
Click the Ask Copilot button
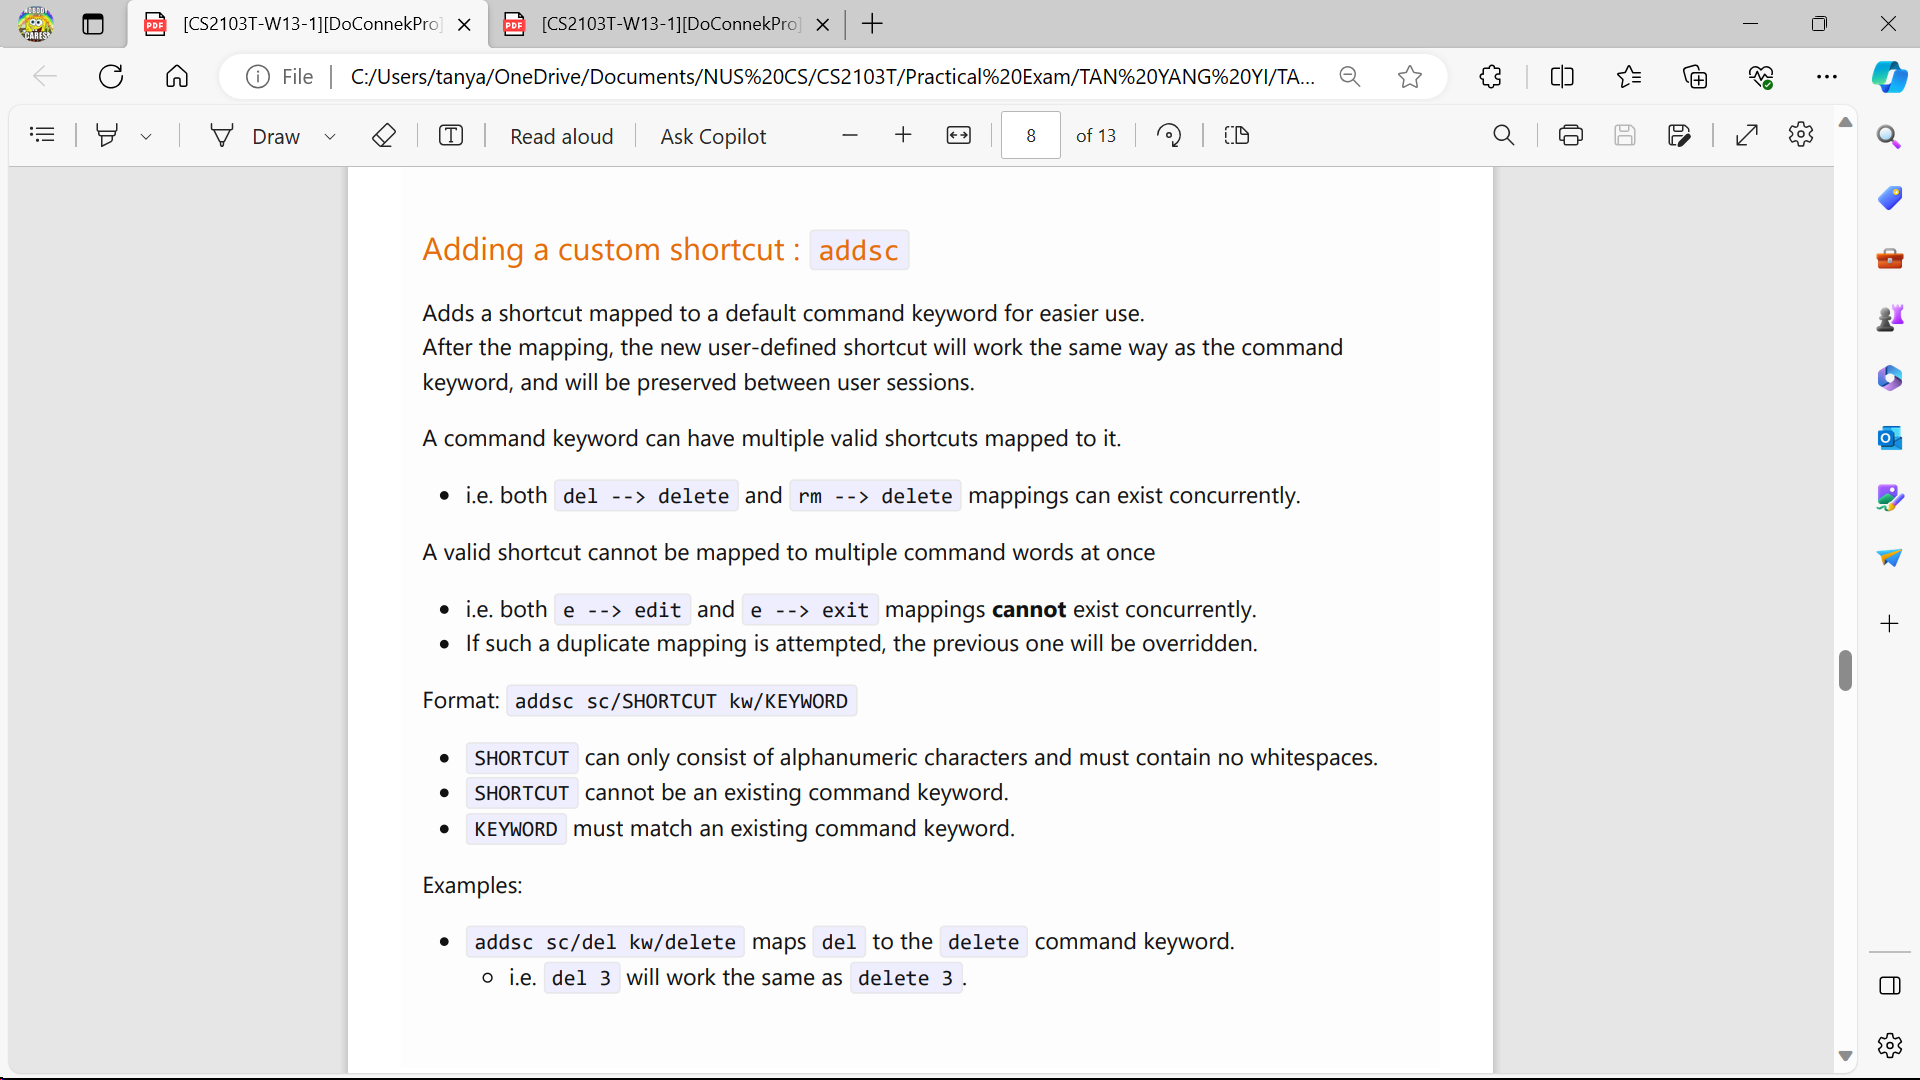point(713,136)
